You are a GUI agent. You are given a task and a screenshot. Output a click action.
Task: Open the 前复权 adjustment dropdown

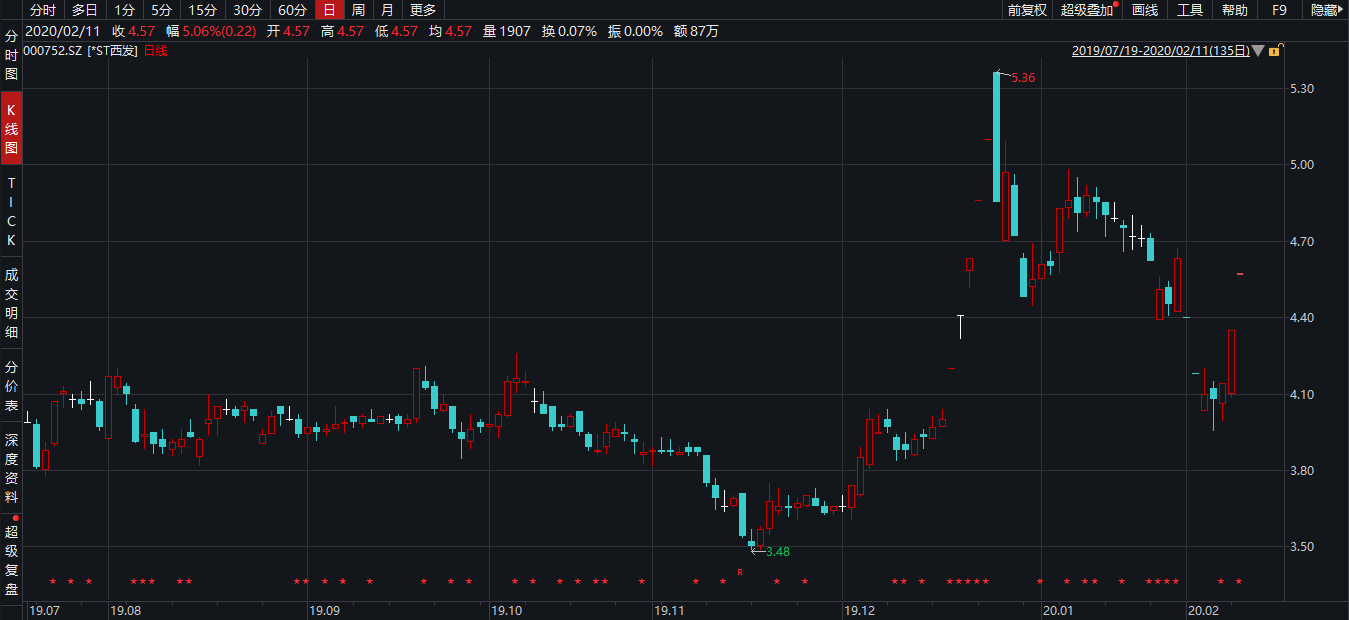coord(1027,10)
